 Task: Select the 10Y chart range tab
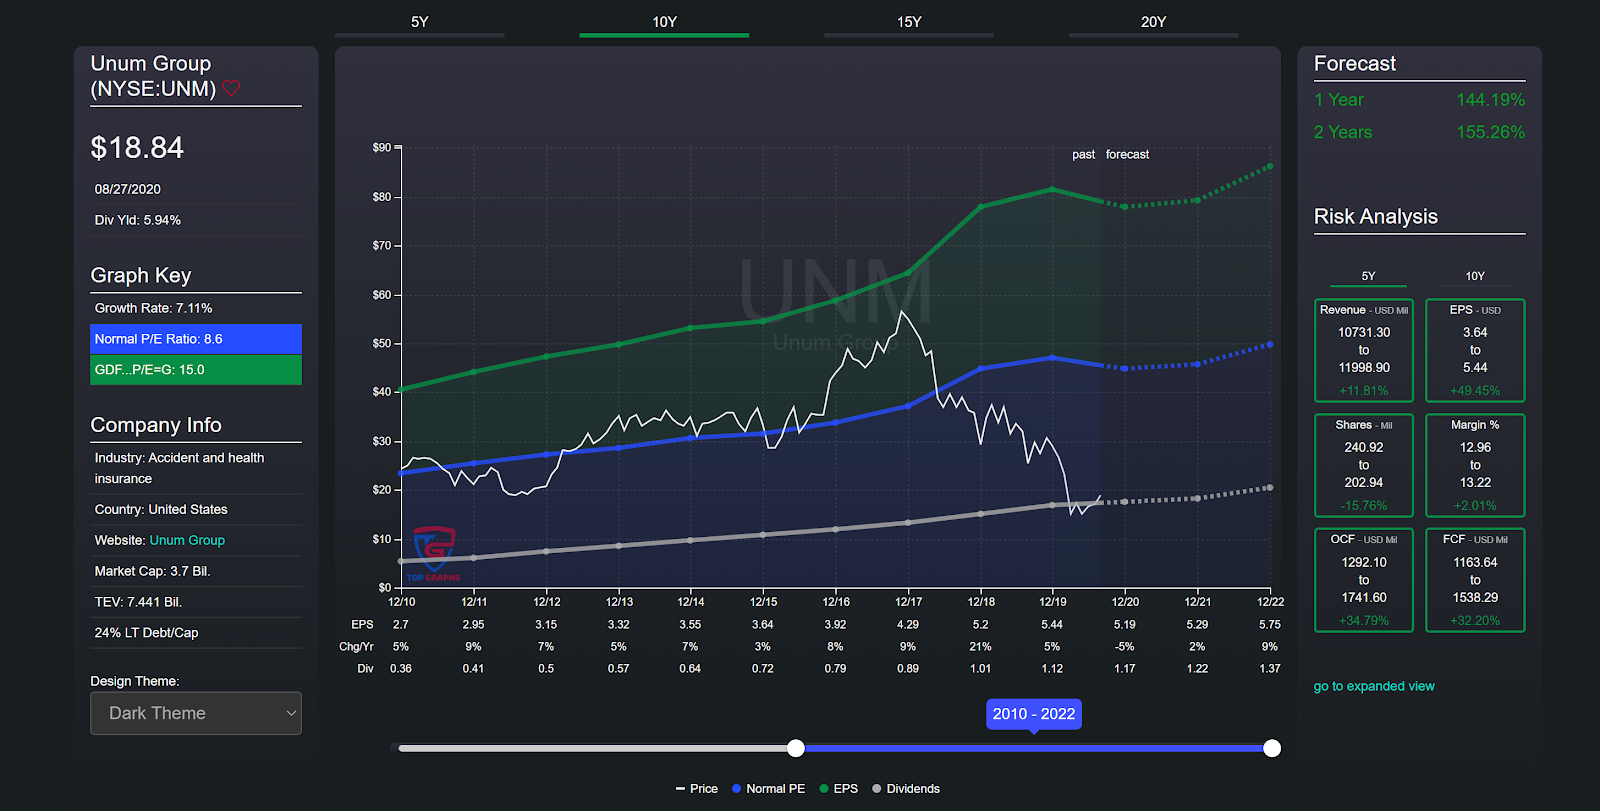click(x=664, y=23)
